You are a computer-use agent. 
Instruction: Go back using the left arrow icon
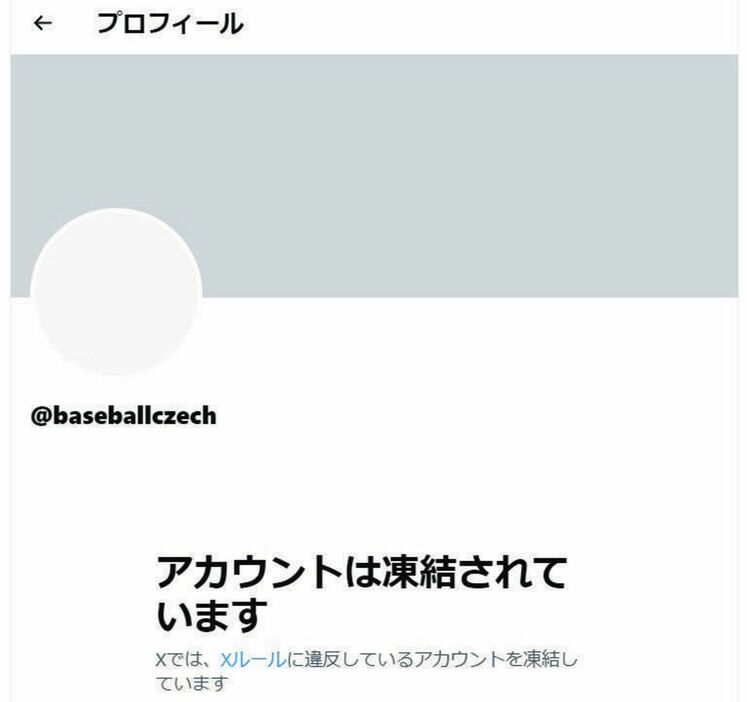pos(42,23)
